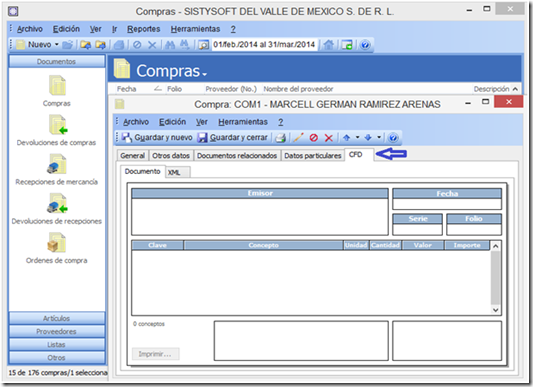The image size is (533, 387).
Task: Click the red cancel circle icon in Compra toolbar
Action: [x=314, y=138]
